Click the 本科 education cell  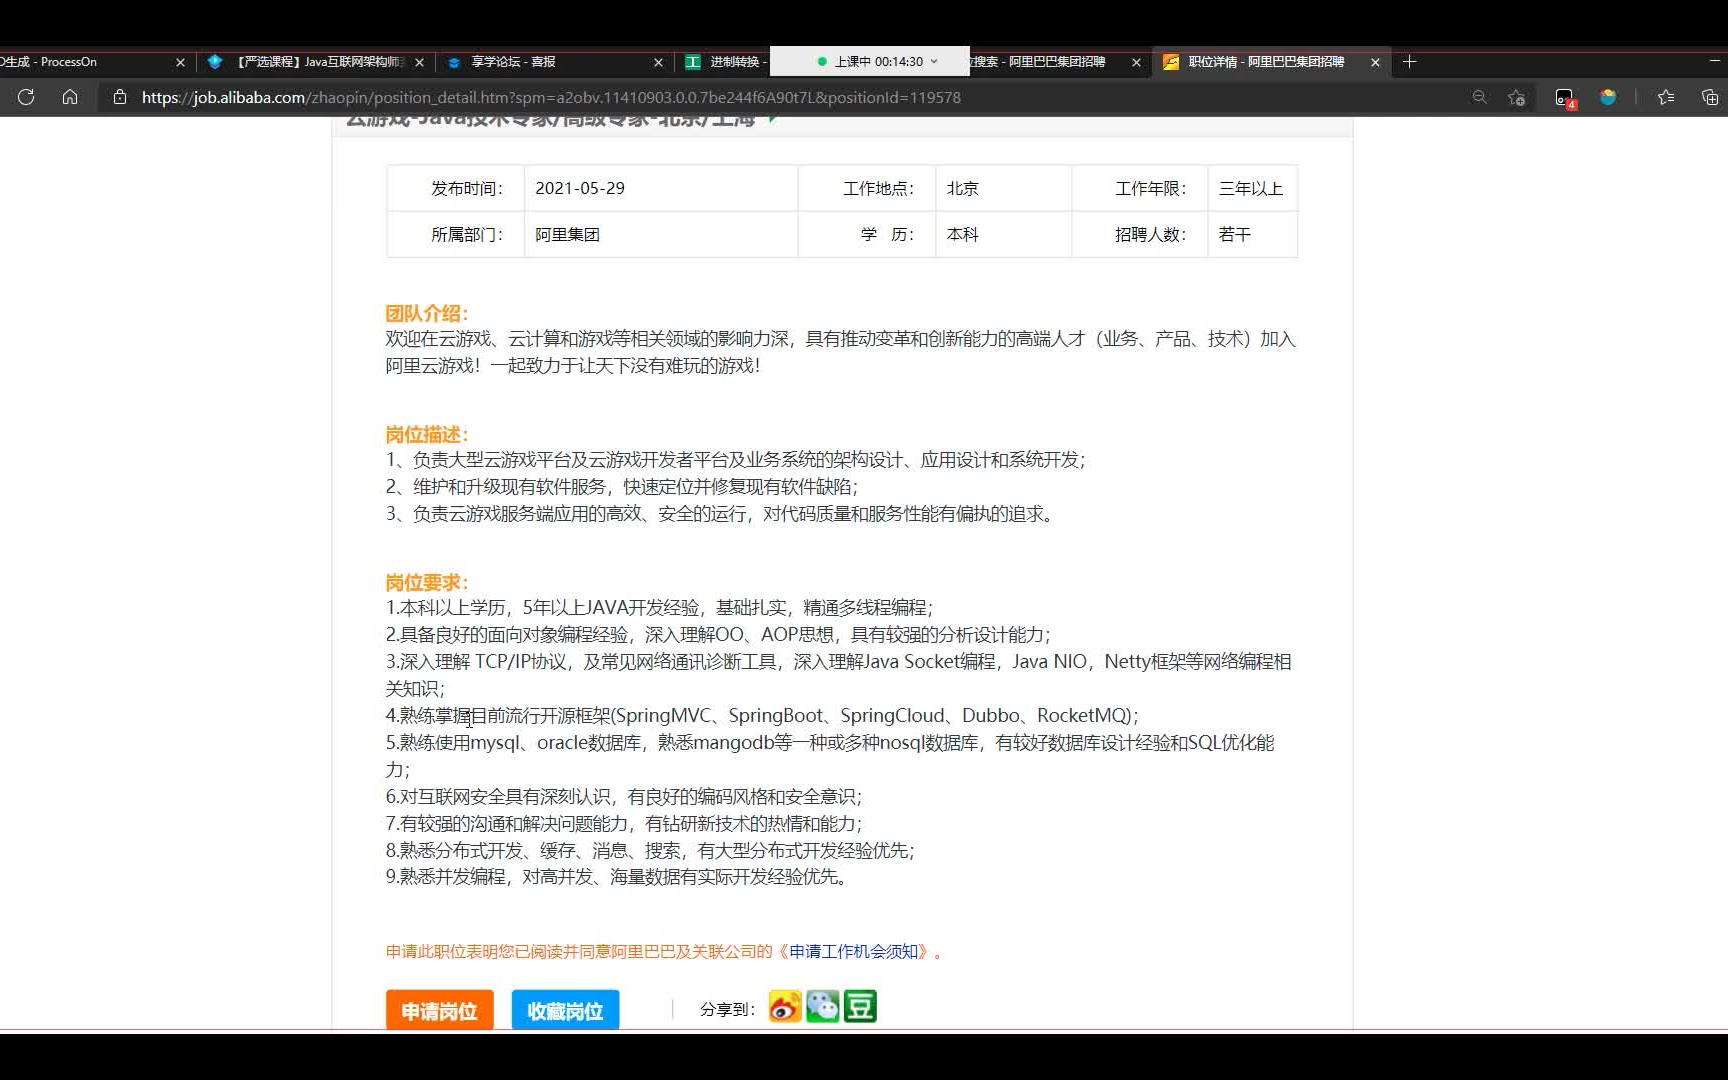coord(1004,234)
